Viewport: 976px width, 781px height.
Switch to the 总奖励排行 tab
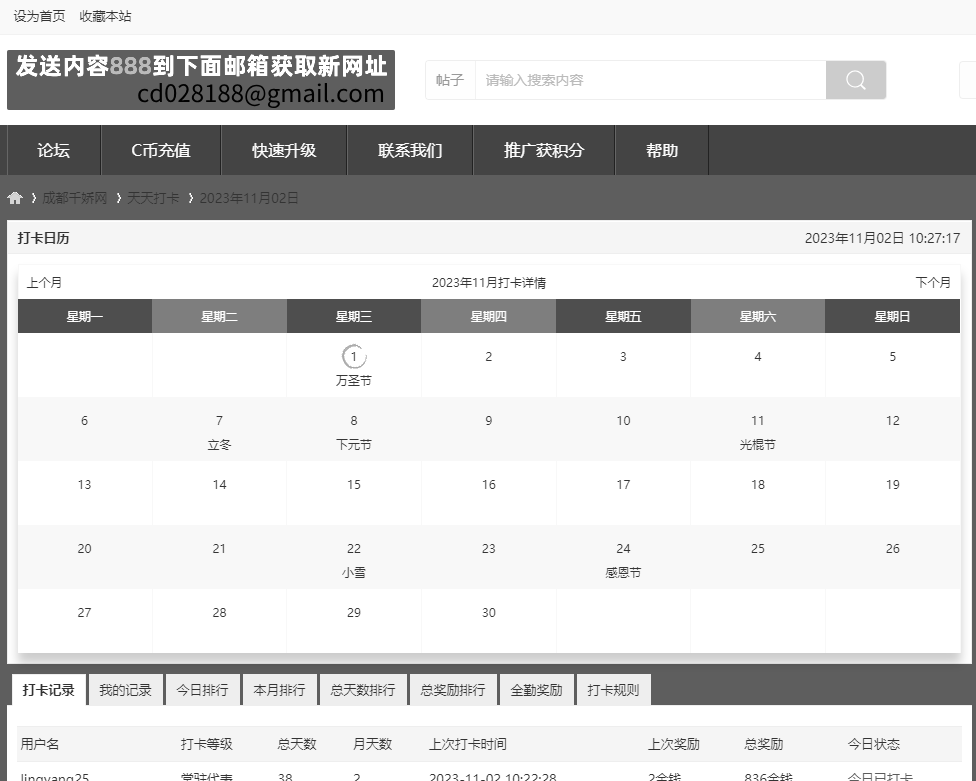point(453,689)
